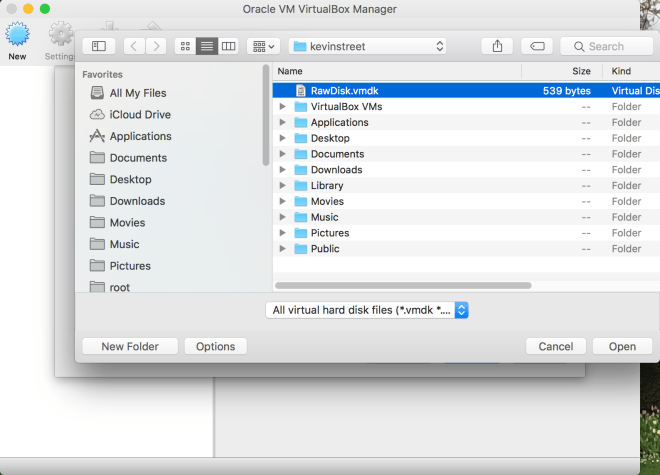Select Documents in the Favorites sidebar
Viewport: 660px width, 475px height.
[138, 158]
